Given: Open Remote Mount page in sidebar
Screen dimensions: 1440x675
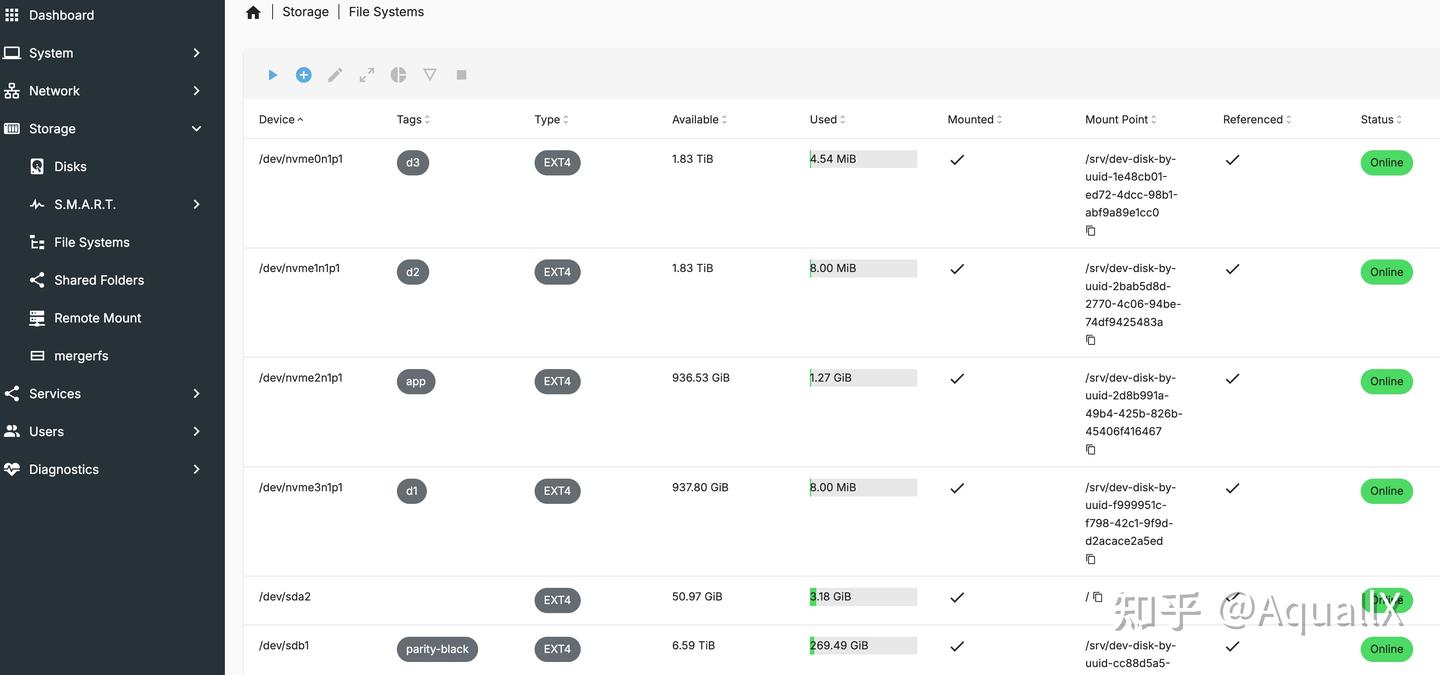Looking at the screenshot, I should 112,318.
